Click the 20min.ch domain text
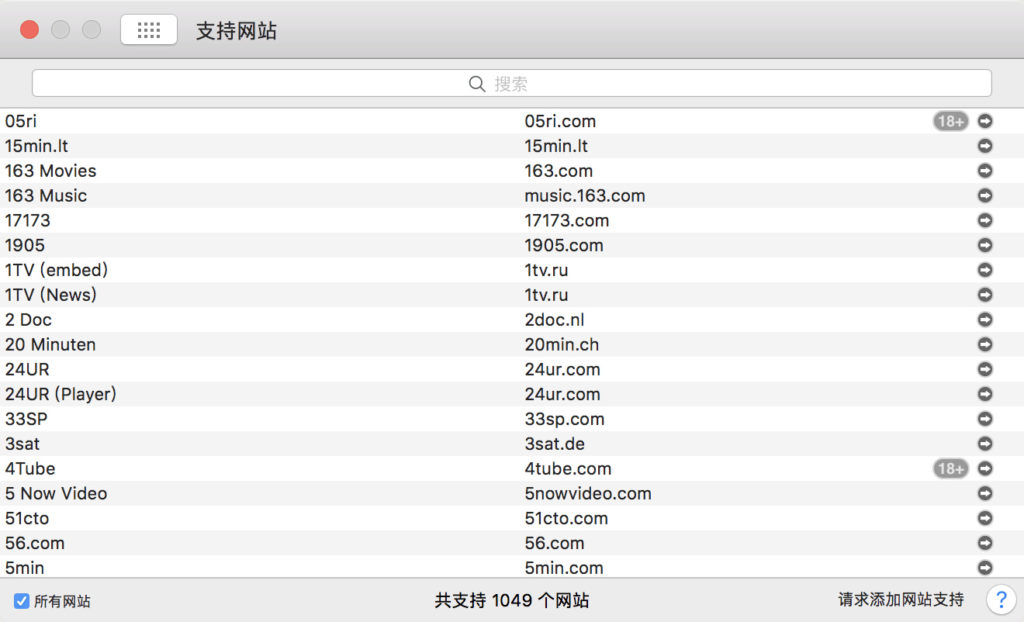1024x622 pixels. 562,344
